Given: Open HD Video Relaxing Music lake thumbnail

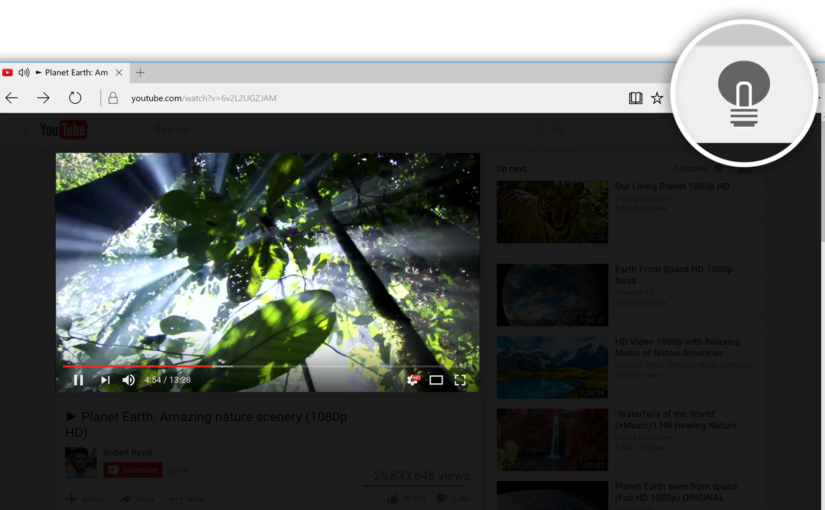Looking at the screenshot, I should click(x=552, y=367).
